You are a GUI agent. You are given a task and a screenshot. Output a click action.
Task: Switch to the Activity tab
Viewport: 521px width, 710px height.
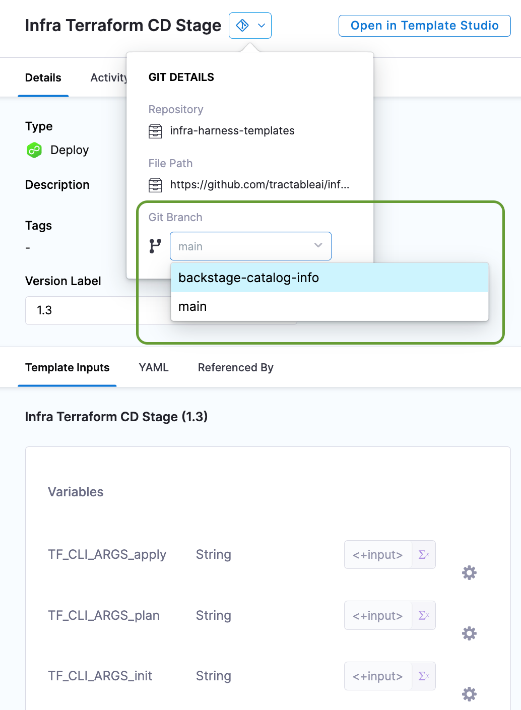tap(109, 77)
